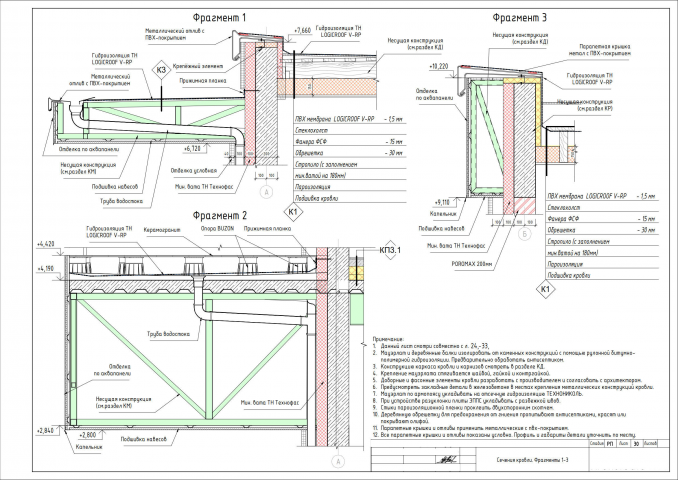
Task: Click the "К1" diamond below Fragment 1 table
Action: coord(293,212)
